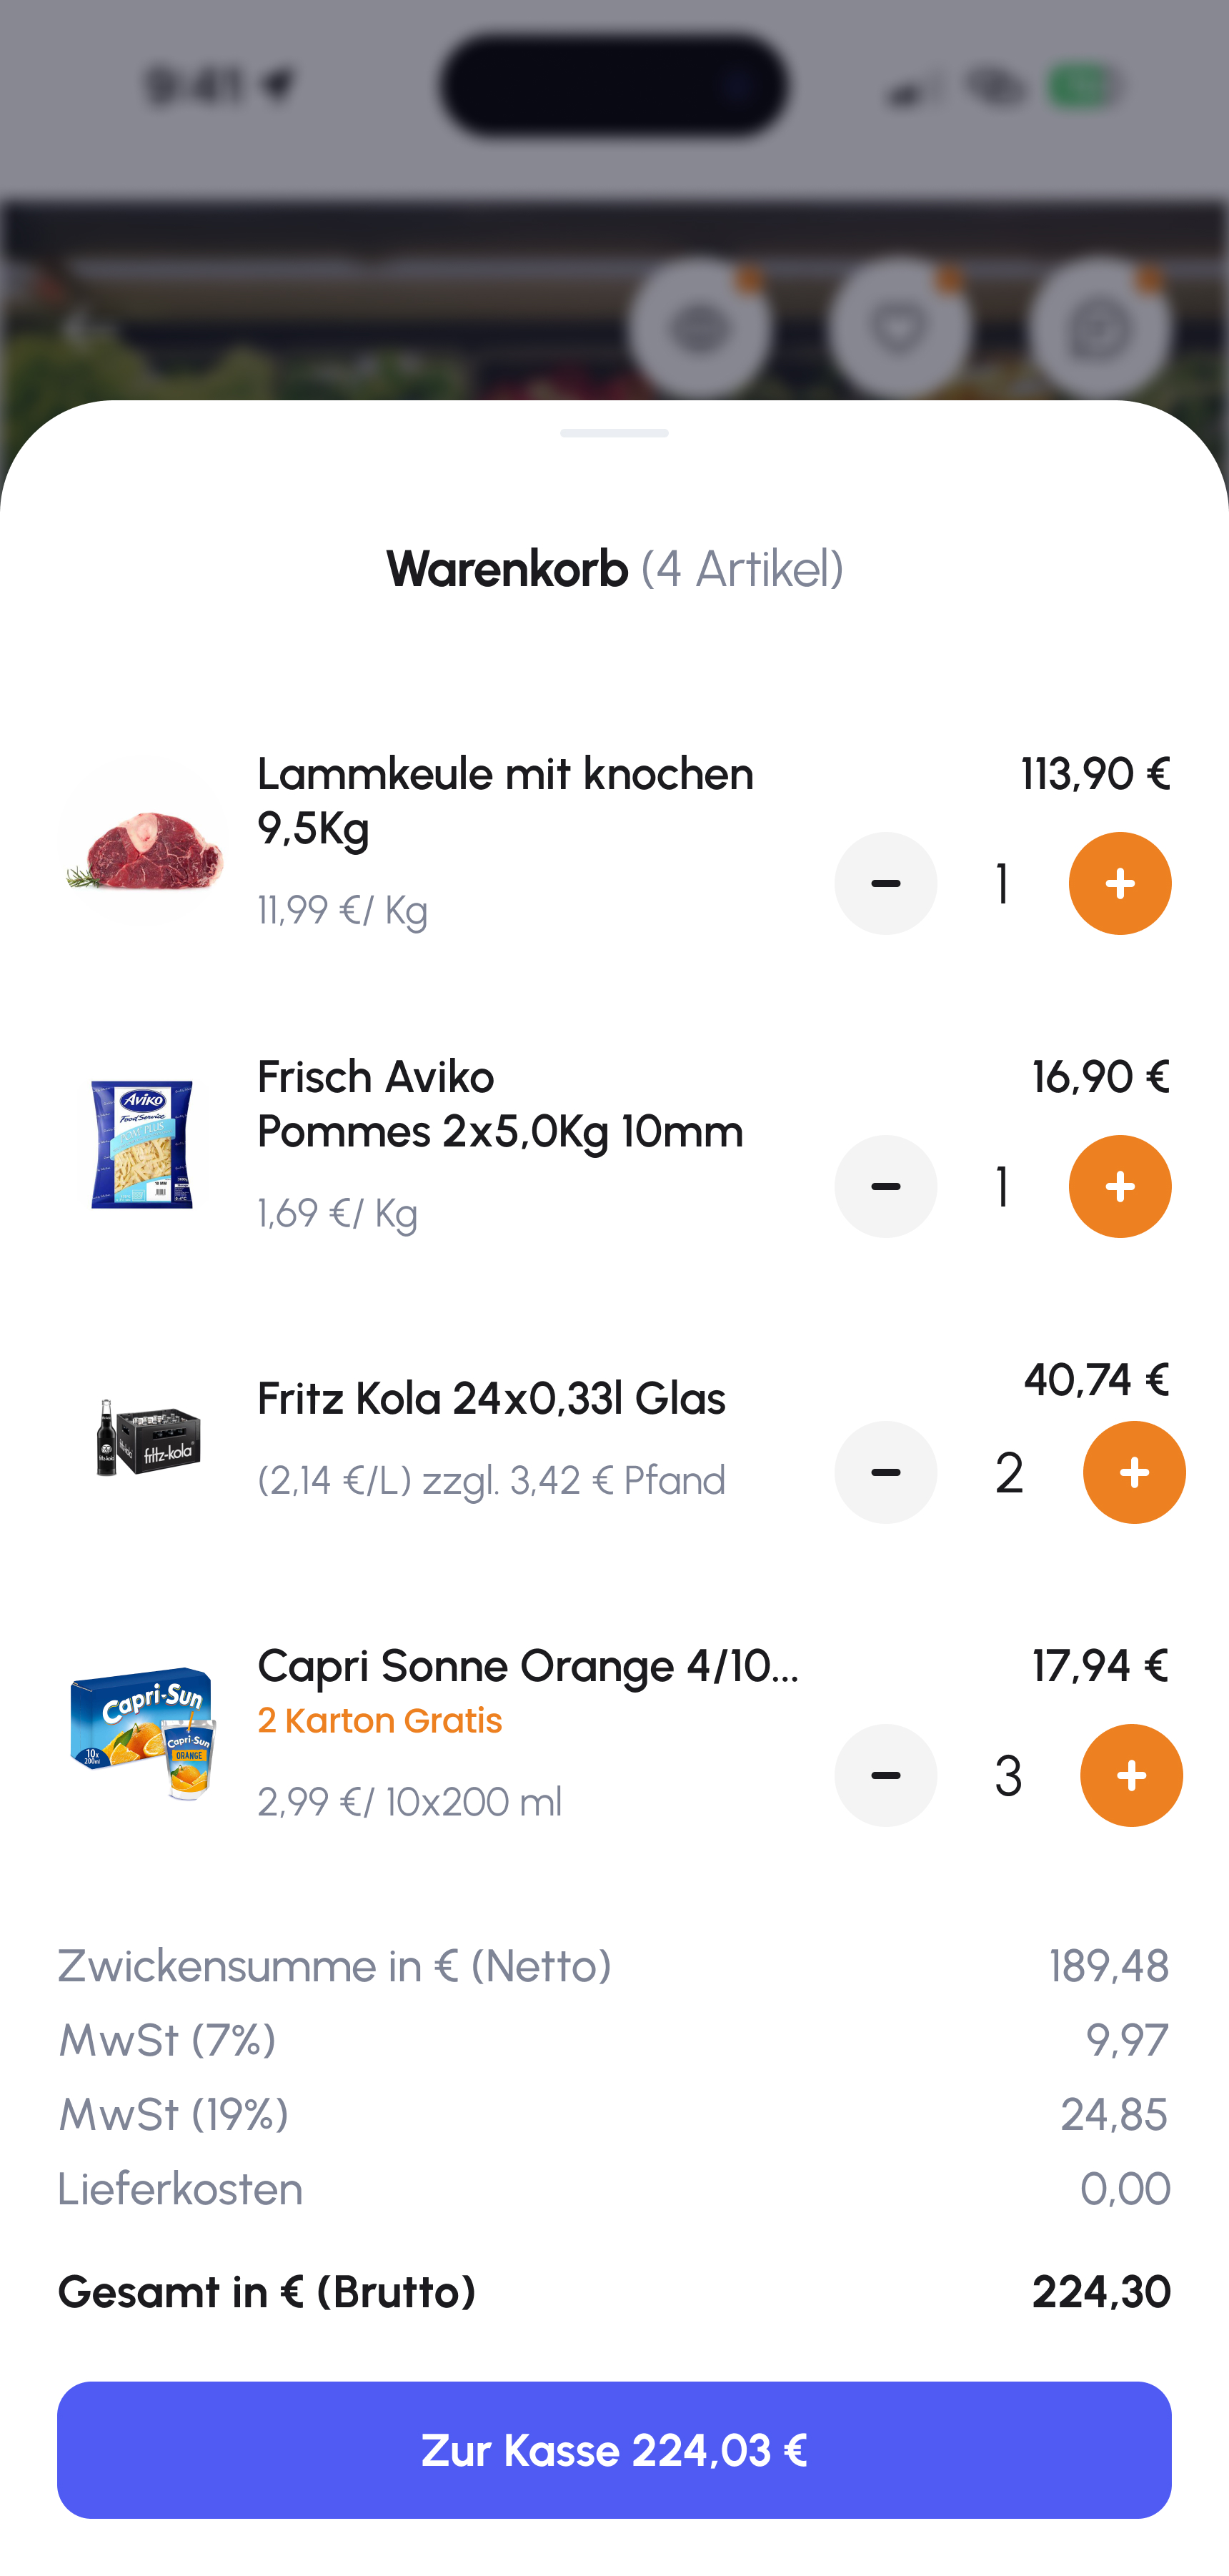Open Lammkeule mit knochen 9,5Kg item
The height and width of the screenshot is (2576, 1229).
tap(505, 800)
